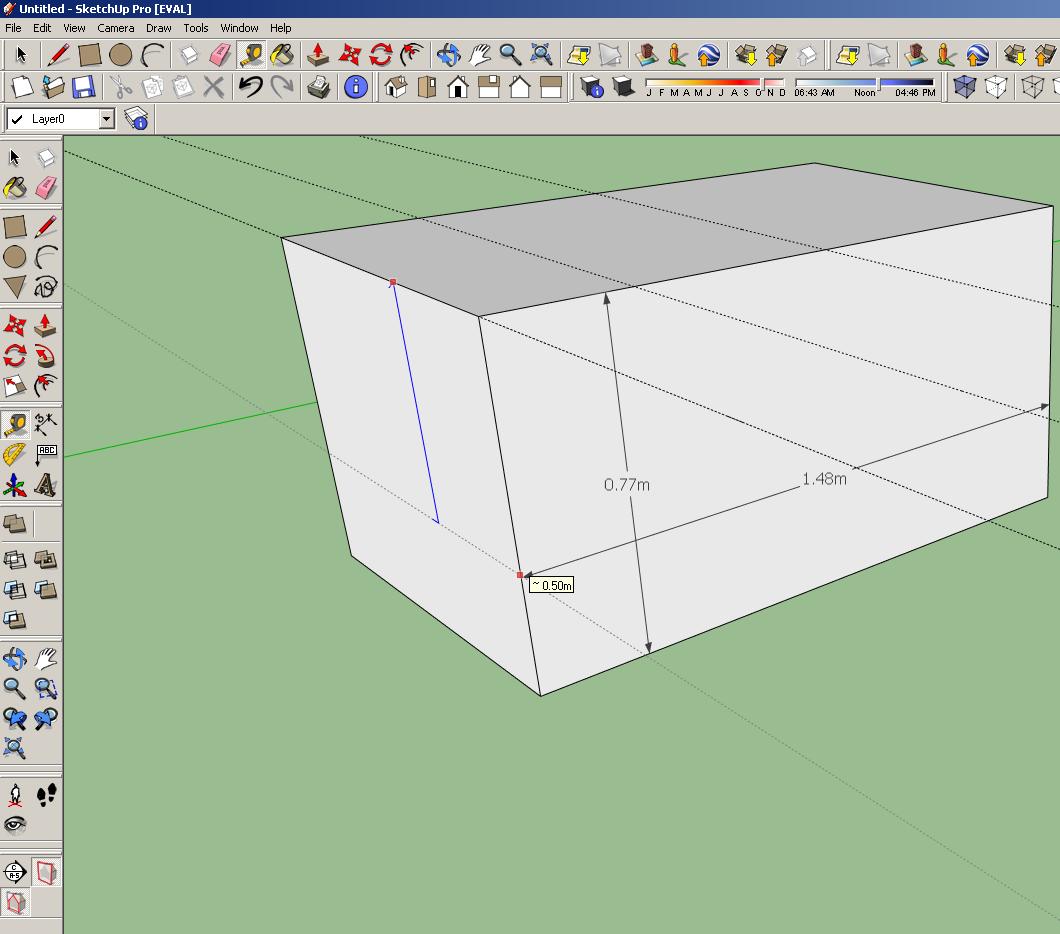Click the Save floppy disk button
This screenshot has width=1060, height=934.
click(x=83, y=87)
